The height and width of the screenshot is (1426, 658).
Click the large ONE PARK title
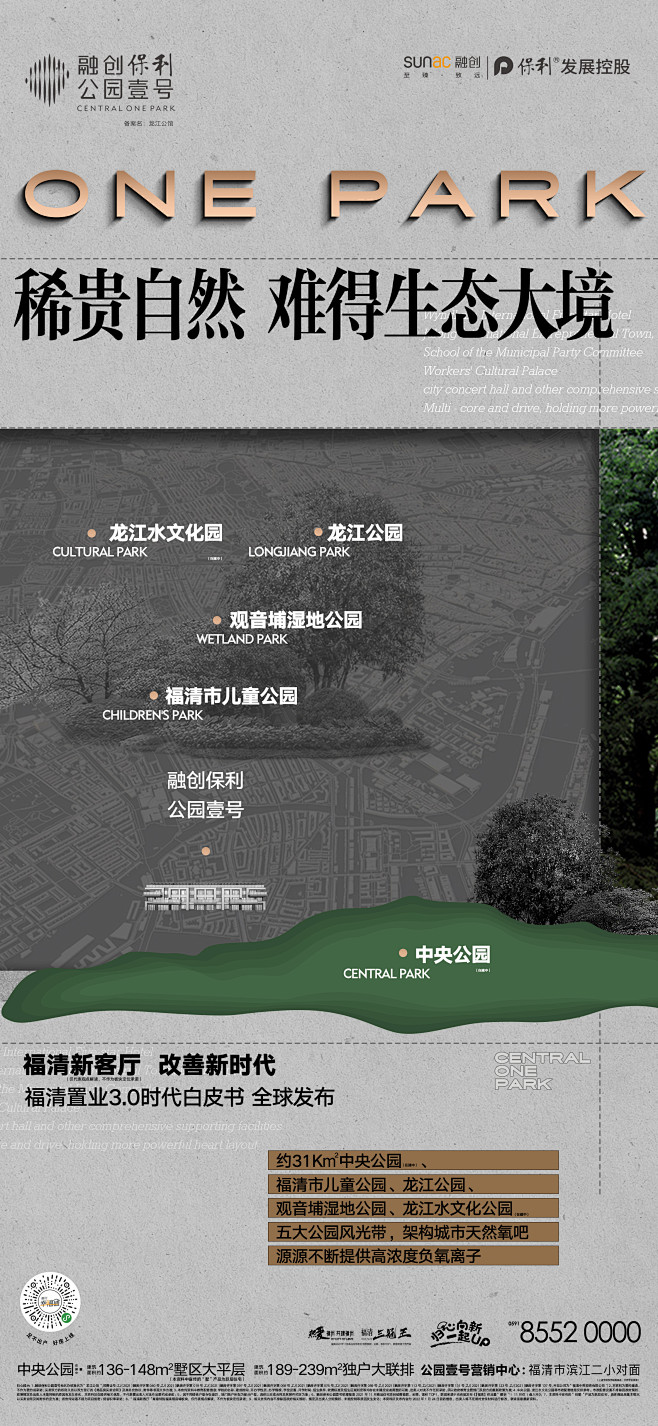coord(333,196)
